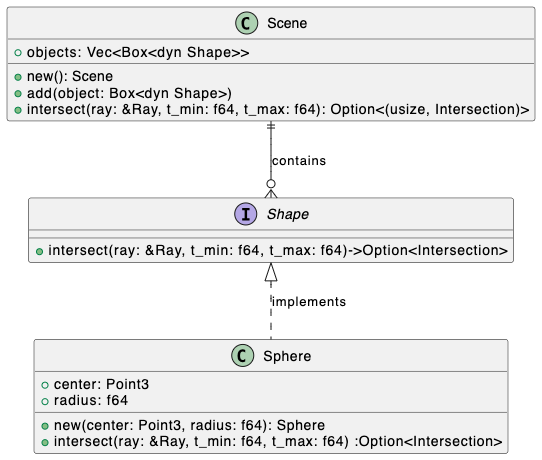This screenshot has width=542, height=460.
Task: Click the green dot before add(object) method
Action: pyautogui.click(x=18, y=94)
